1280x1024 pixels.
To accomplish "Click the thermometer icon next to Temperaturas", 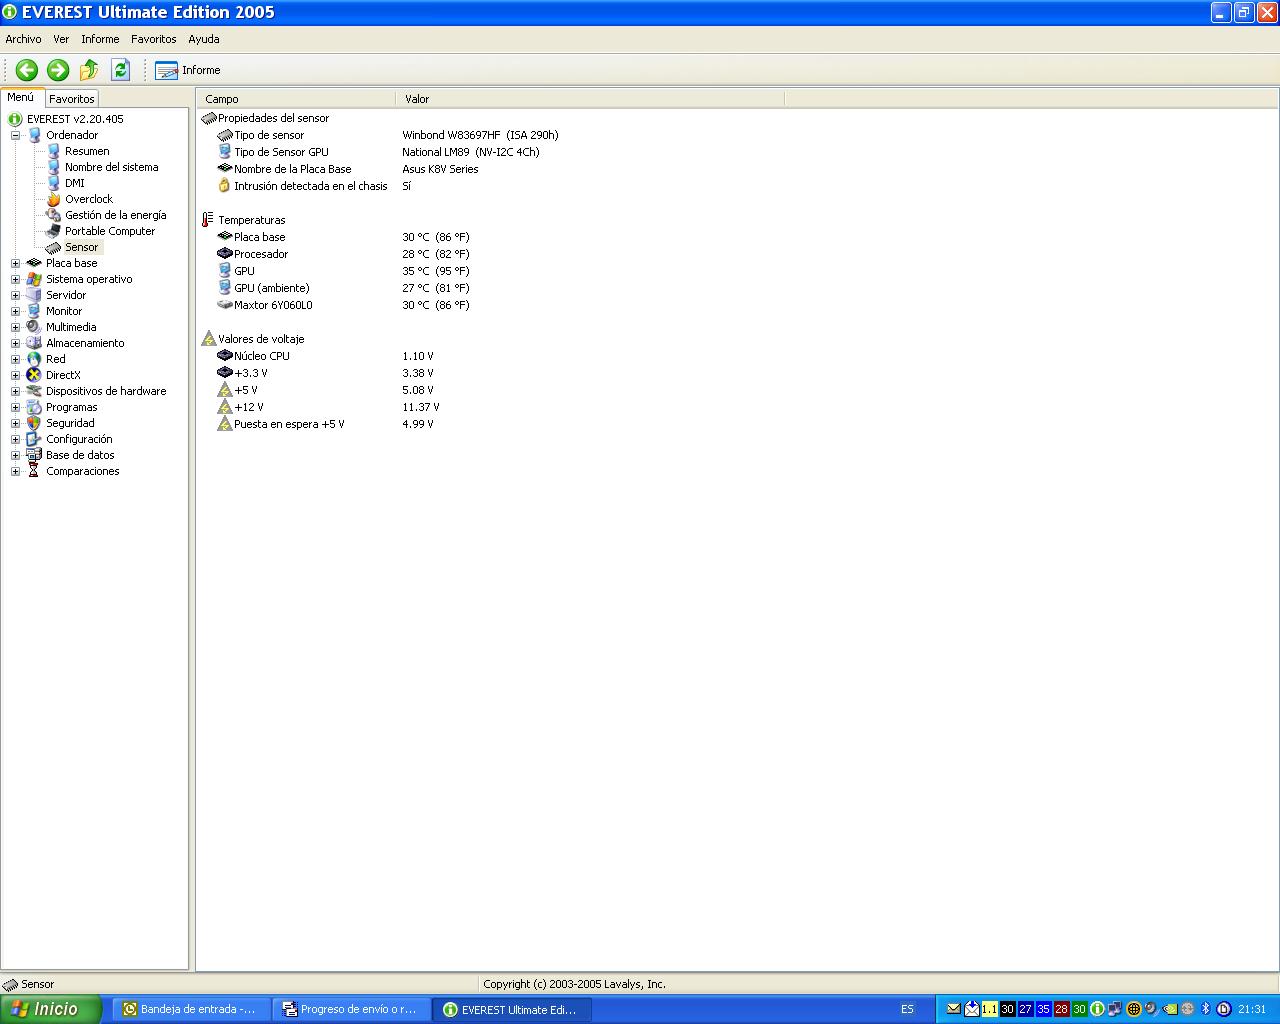I will coord(208,220).
